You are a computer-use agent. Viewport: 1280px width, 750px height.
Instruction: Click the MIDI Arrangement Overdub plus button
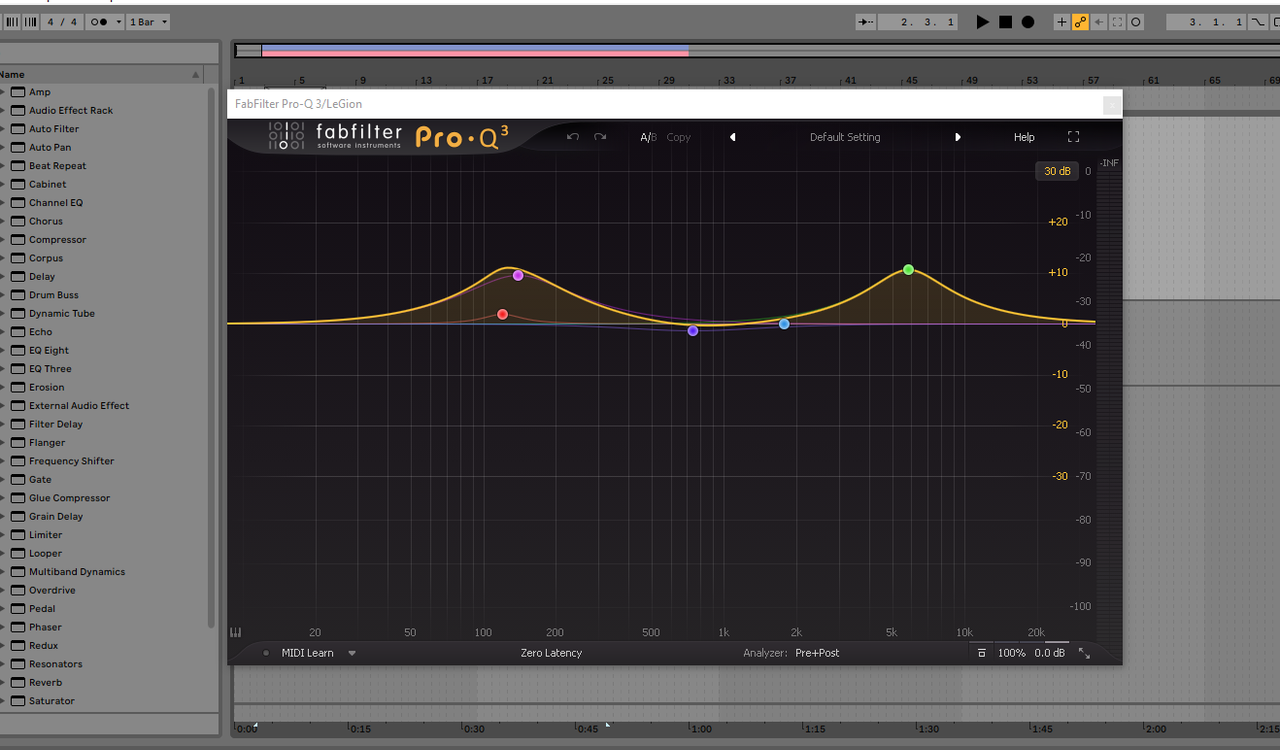1062,22
